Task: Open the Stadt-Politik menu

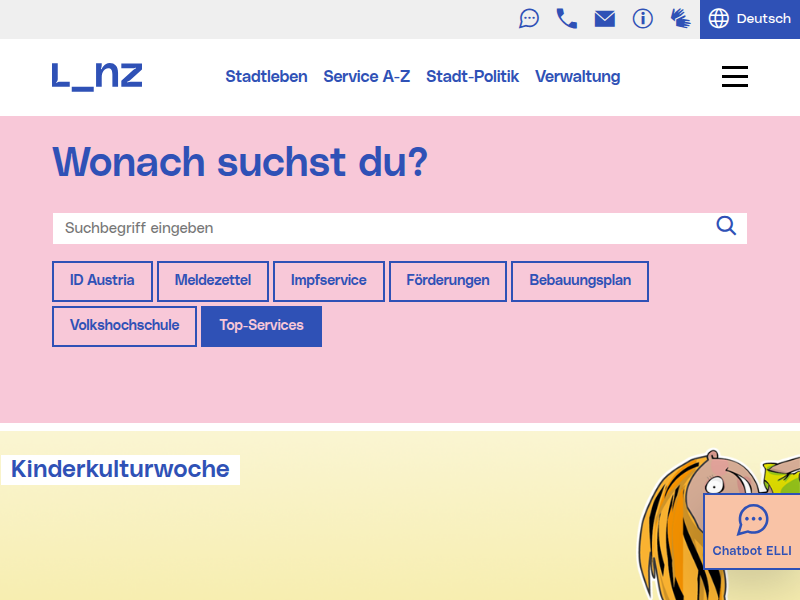Action: pyautogui.click(x=472, y=77)
